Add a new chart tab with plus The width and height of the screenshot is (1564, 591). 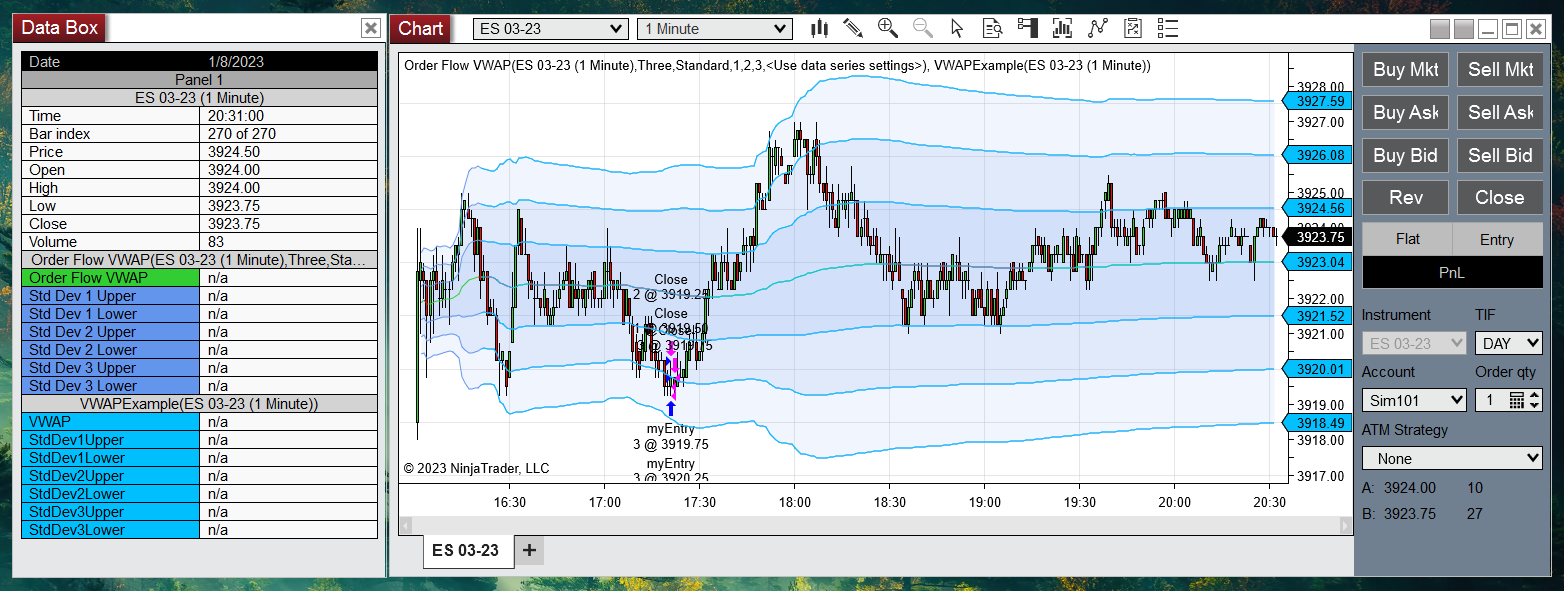pyautogui.click(x=529, y=550)
